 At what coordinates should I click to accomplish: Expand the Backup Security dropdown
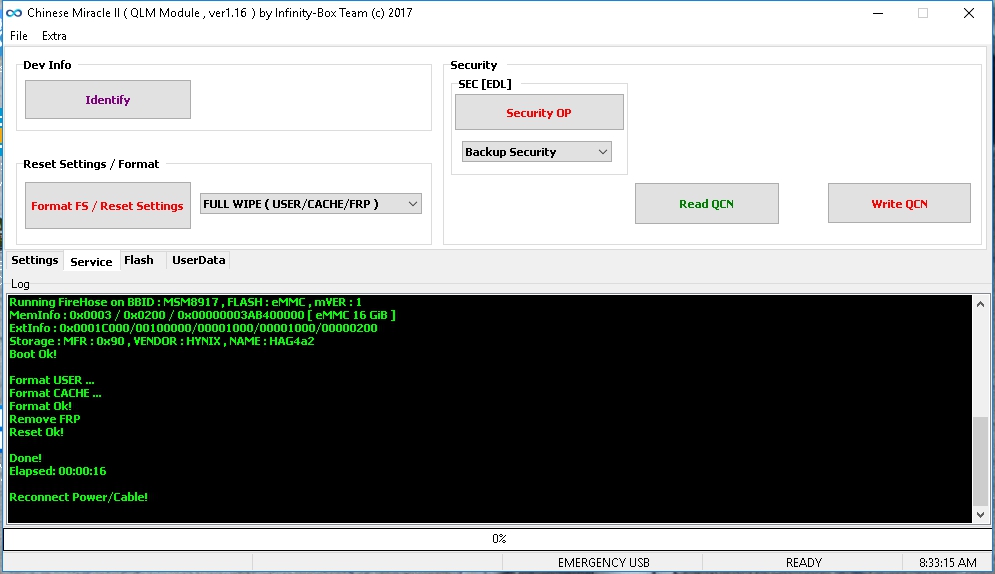tap(537, 152)
